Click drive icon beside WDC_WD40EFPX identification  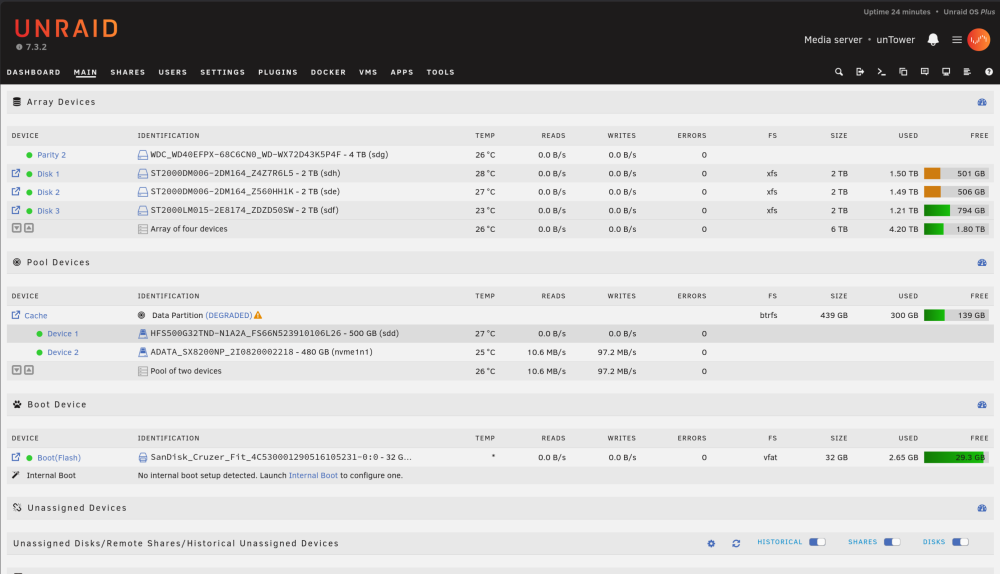click(x=143, y=155)
